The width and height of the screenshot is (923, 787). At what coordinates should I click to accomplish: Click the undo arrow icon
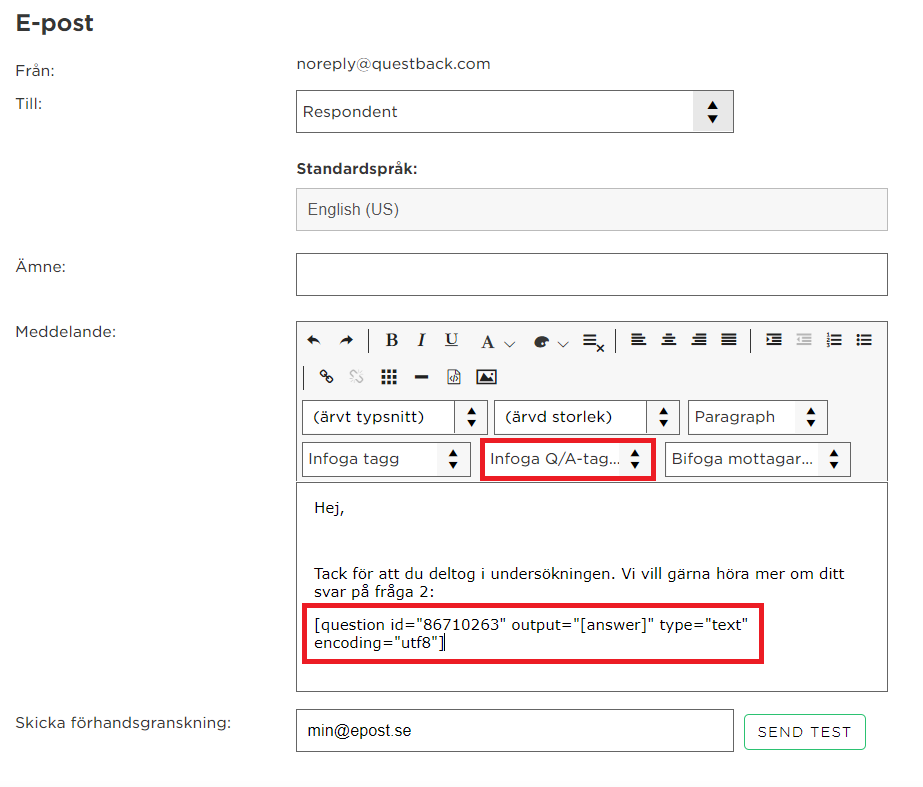(314, 340)
